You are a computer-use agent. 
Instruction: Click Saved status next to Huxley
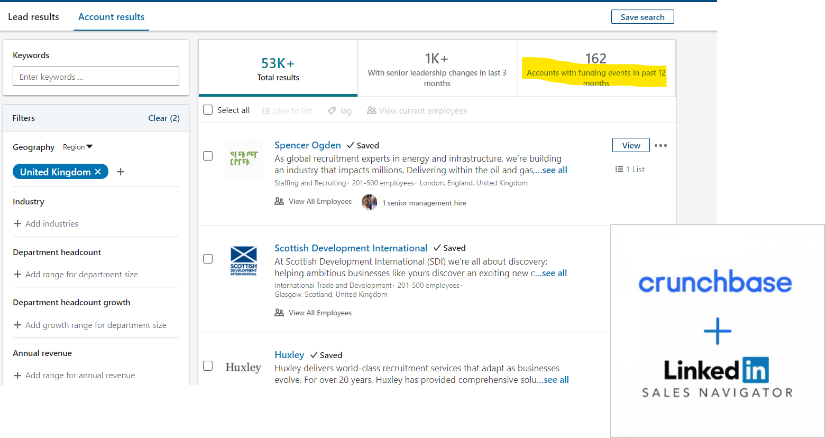(326, 355)
